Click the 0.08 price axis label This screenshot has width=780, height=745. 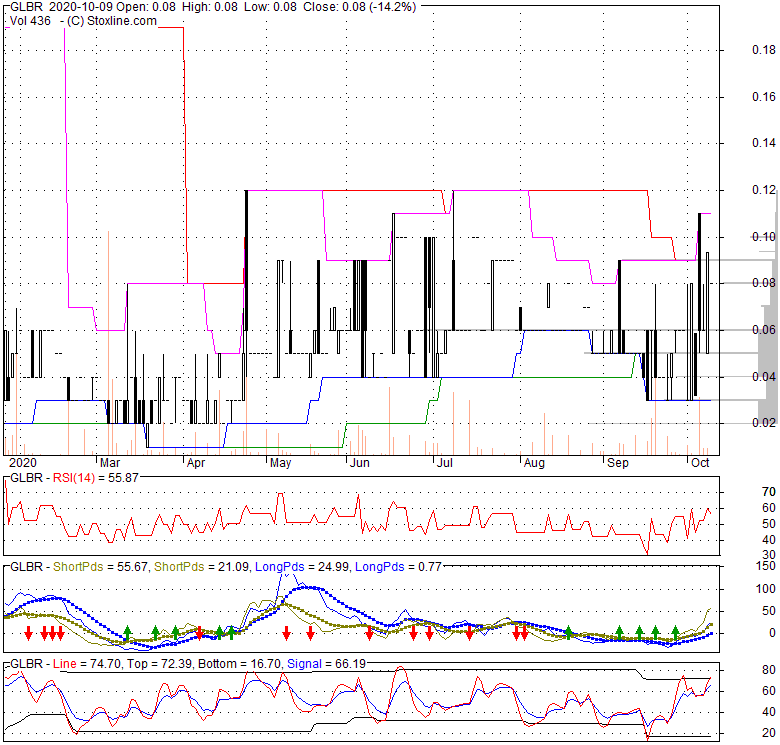[x=764, y=283]
